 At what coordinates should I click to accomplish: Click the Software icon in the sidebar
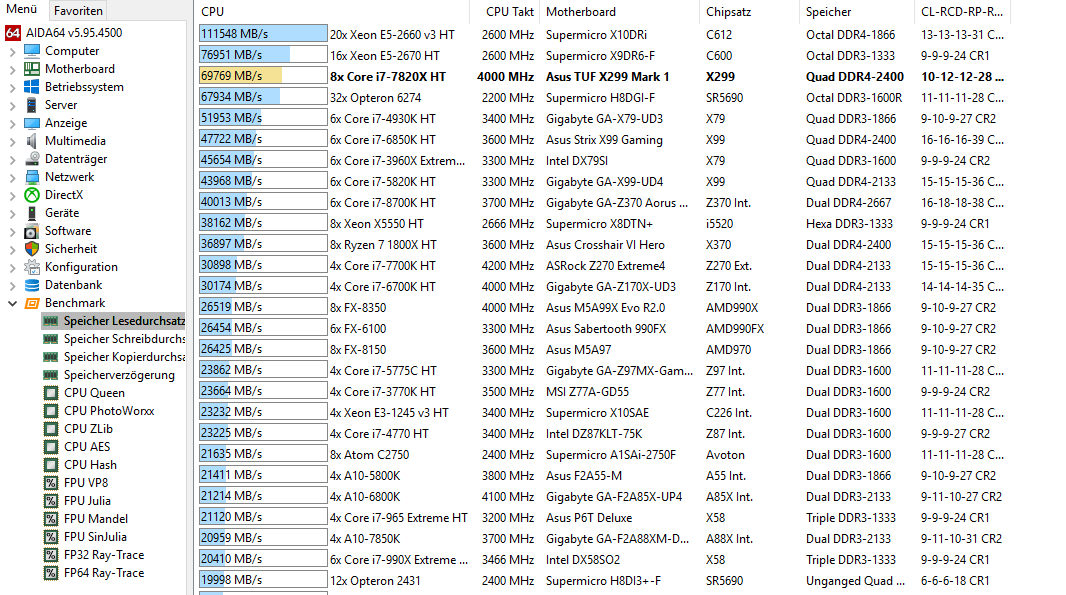coord(32,231)
